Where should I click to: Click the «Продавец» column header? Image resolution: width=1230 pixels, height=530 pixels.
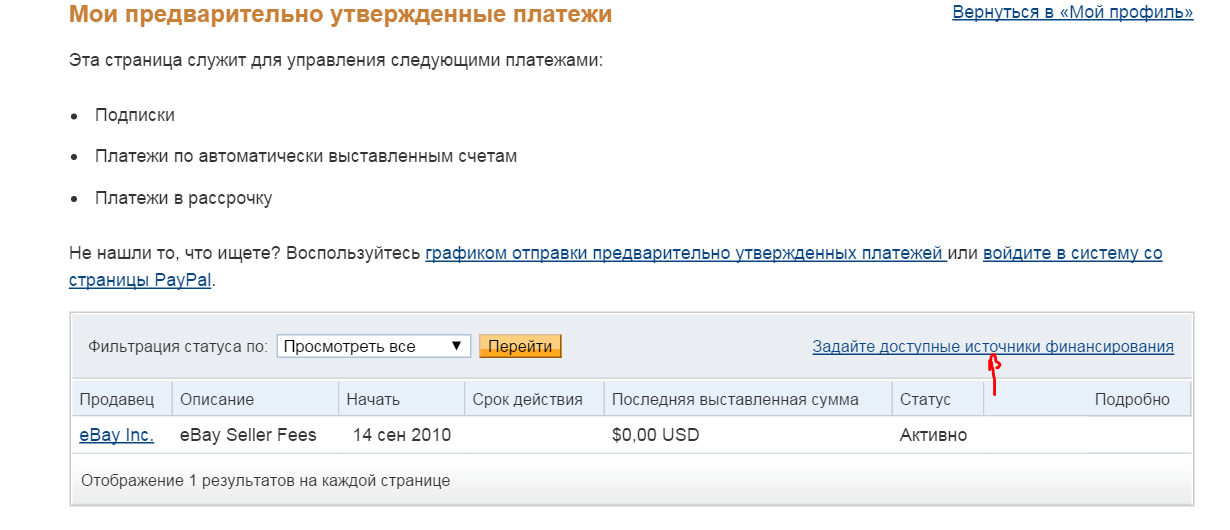[117, 399]
